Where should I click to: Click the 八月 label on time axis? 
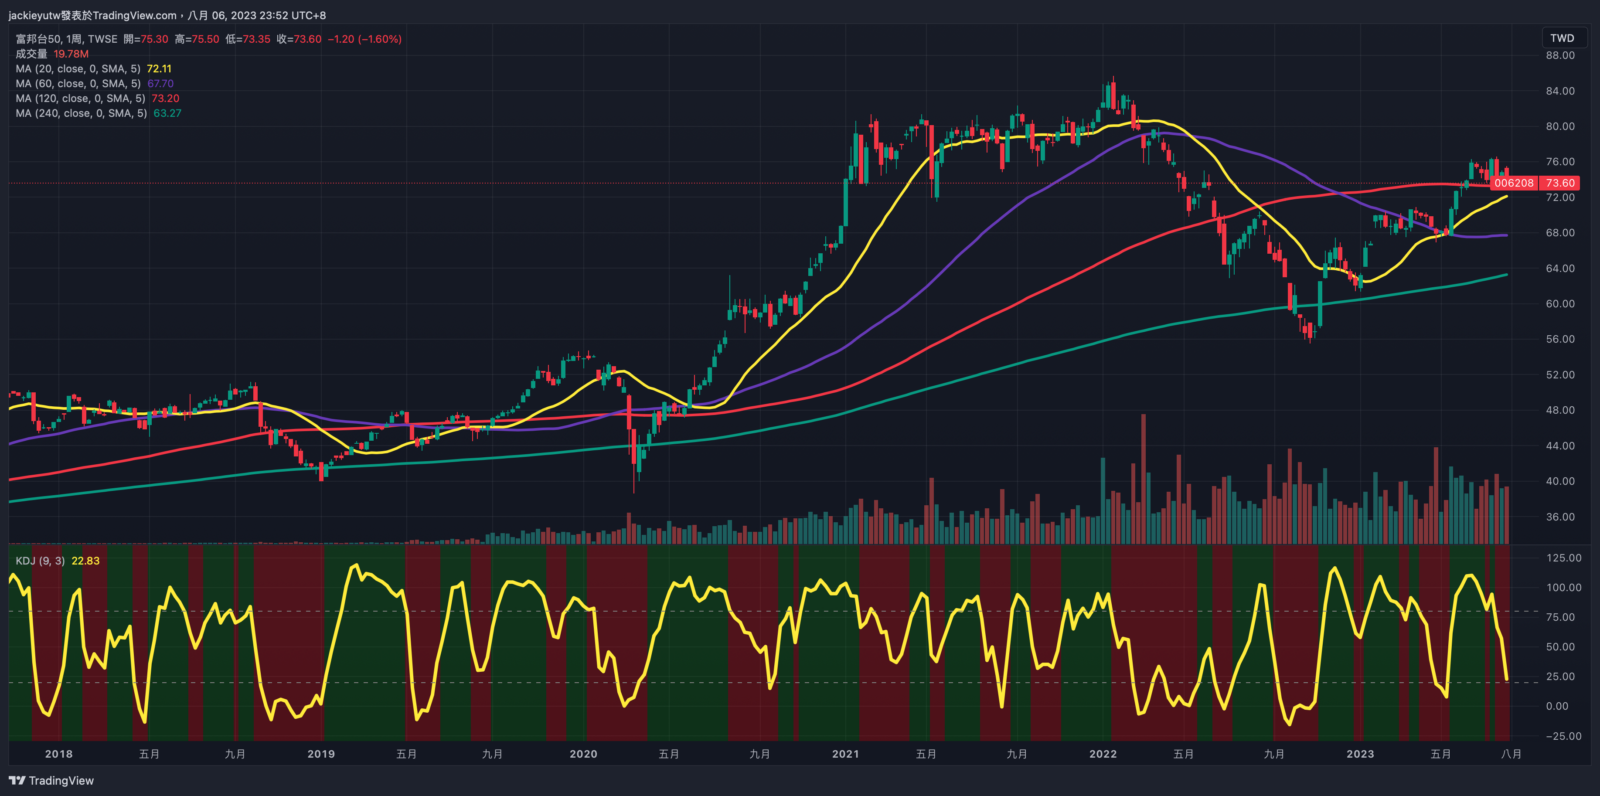(1511, 754)
